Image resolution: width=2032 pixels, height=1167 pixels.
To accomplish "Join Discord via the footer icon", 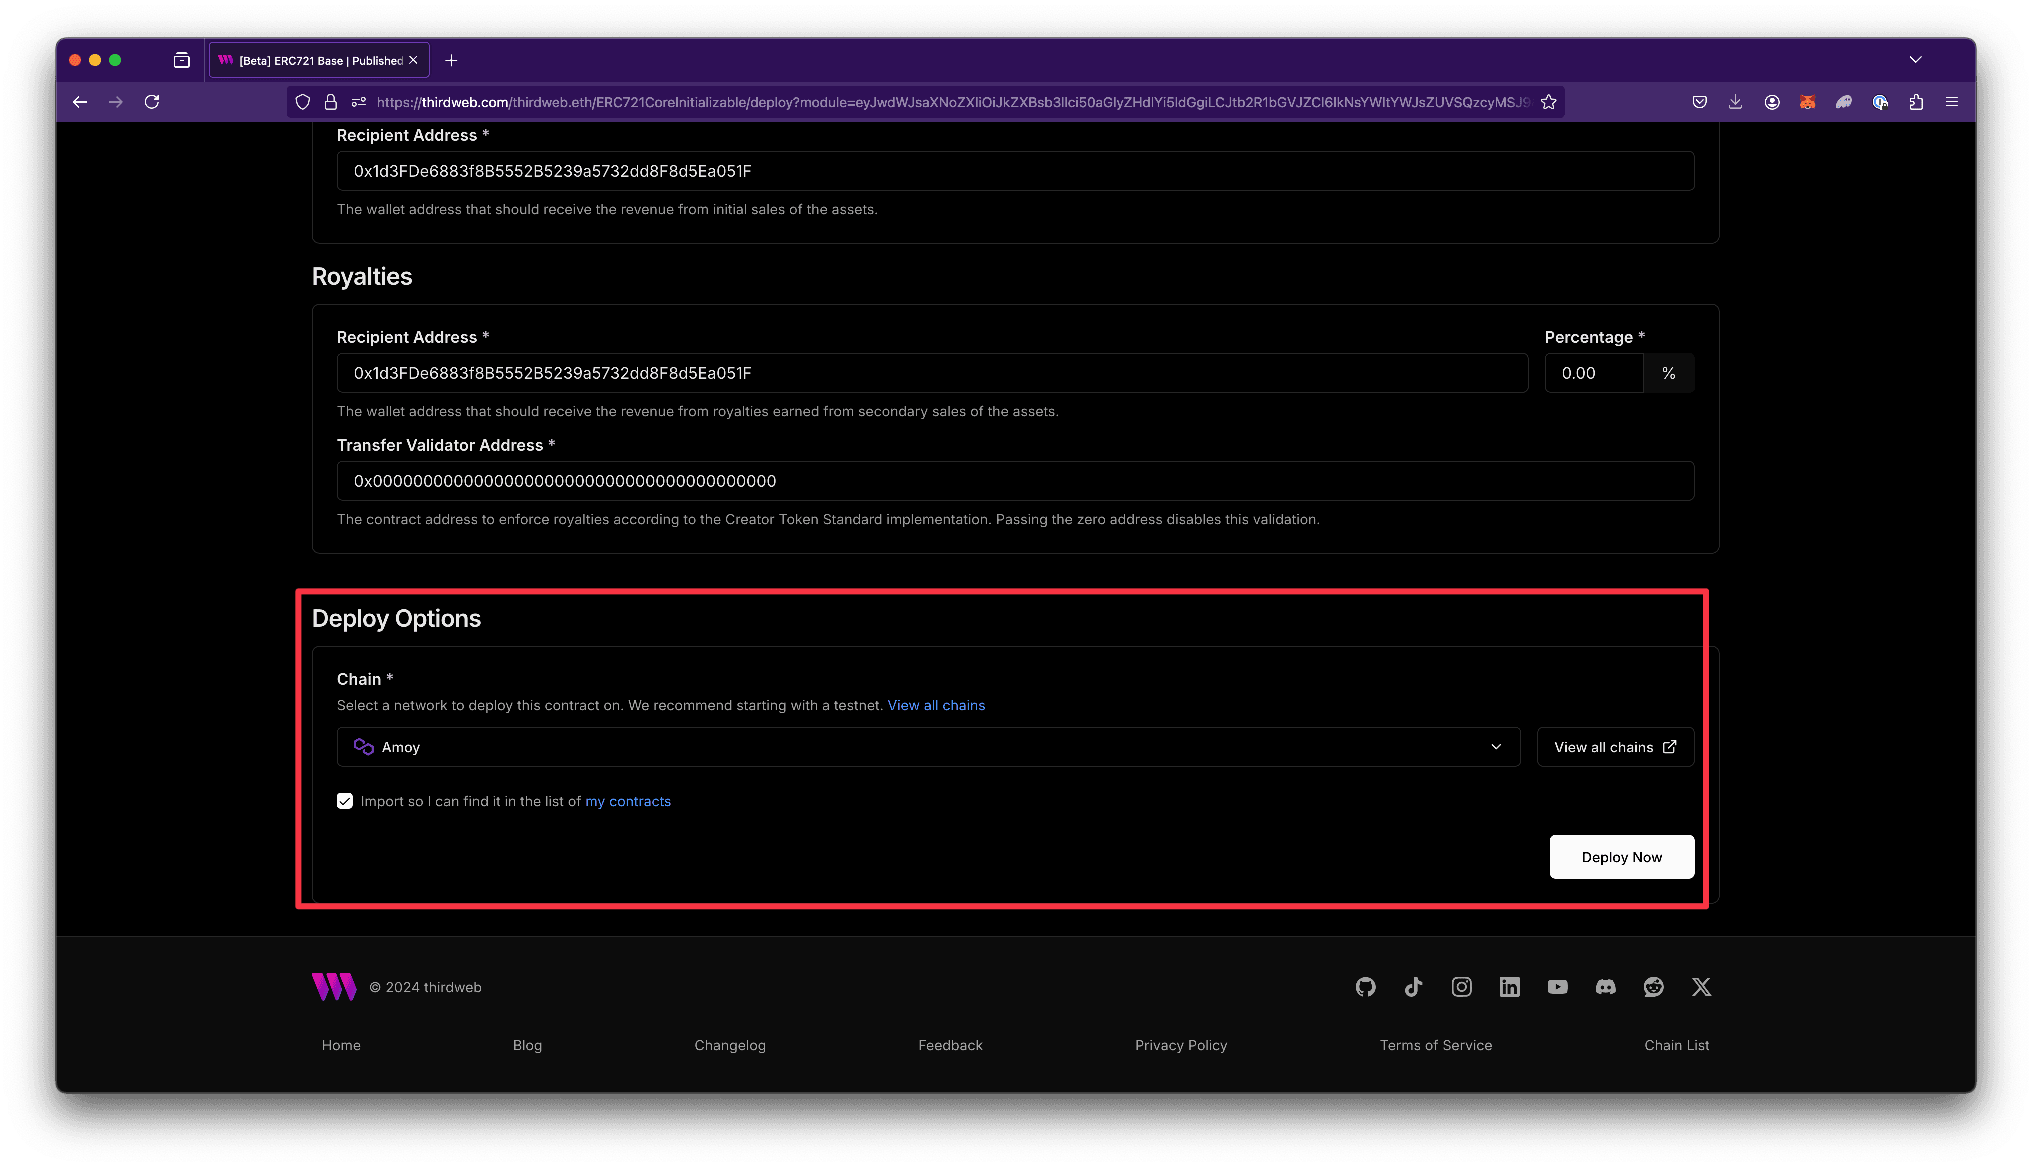I will click(x=1605, y=987).
